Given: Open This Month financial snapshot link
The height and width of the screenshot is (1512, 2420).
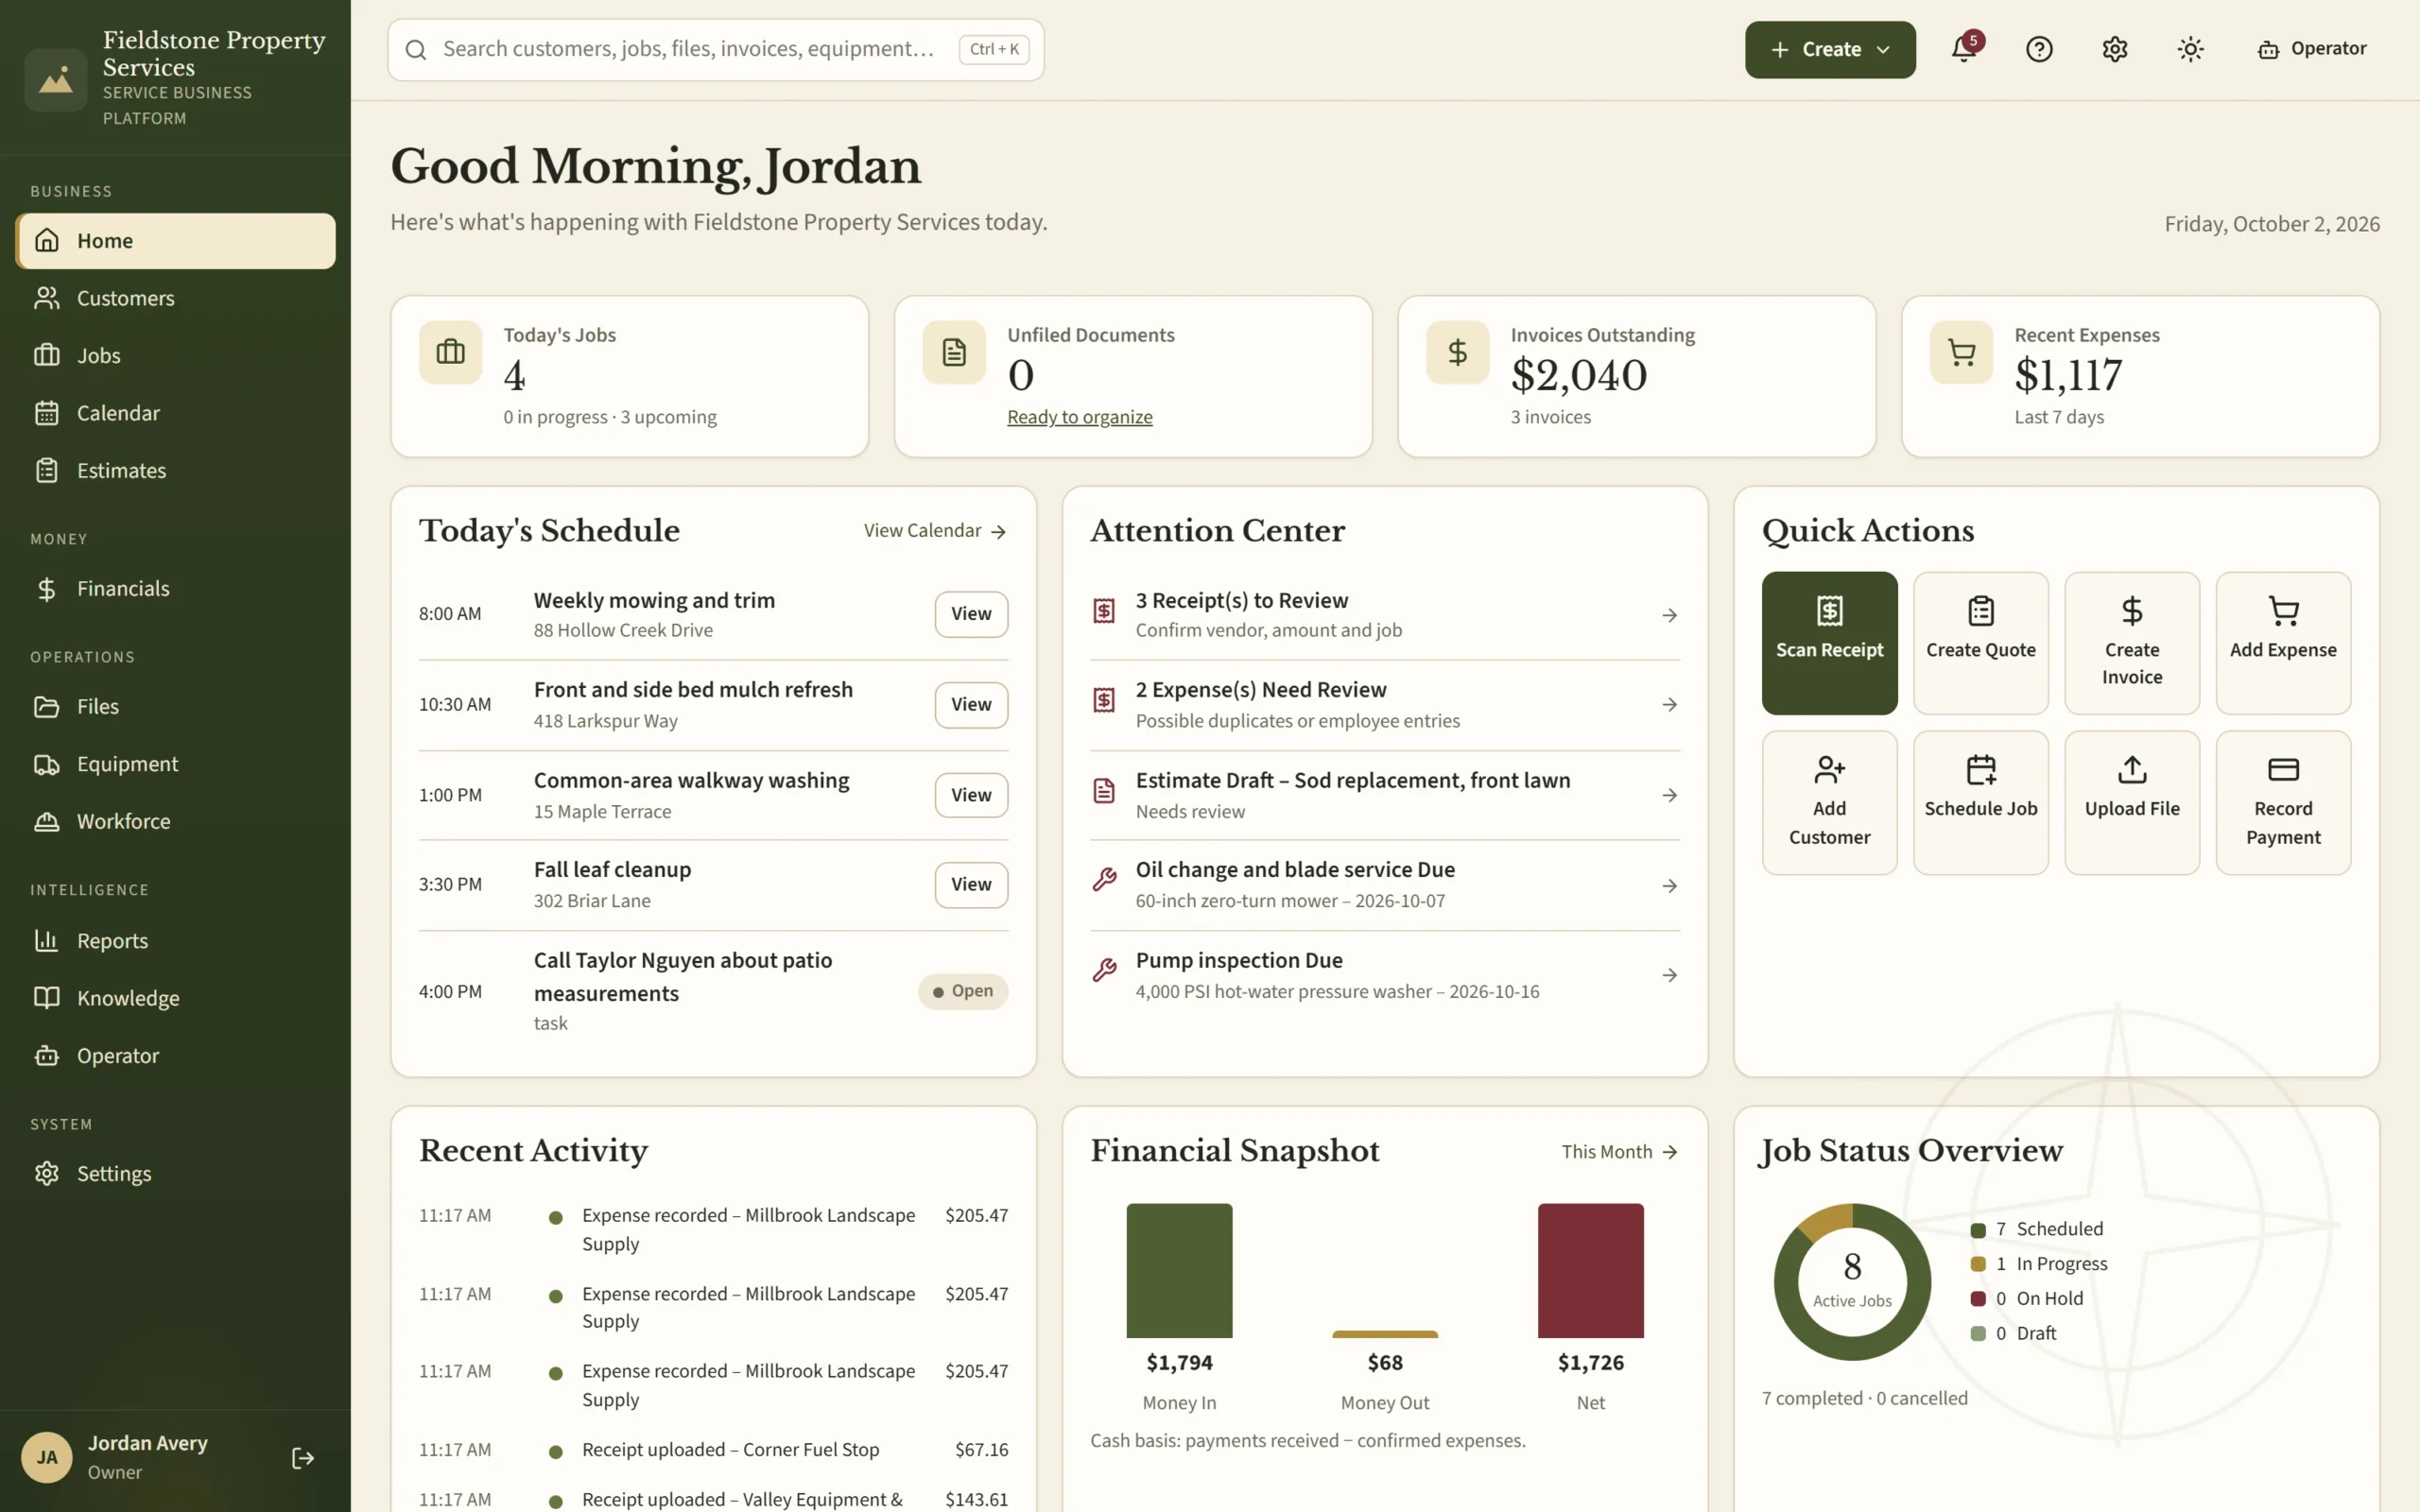Looking at the screenshot, I should click(x=1619, y=1152).
